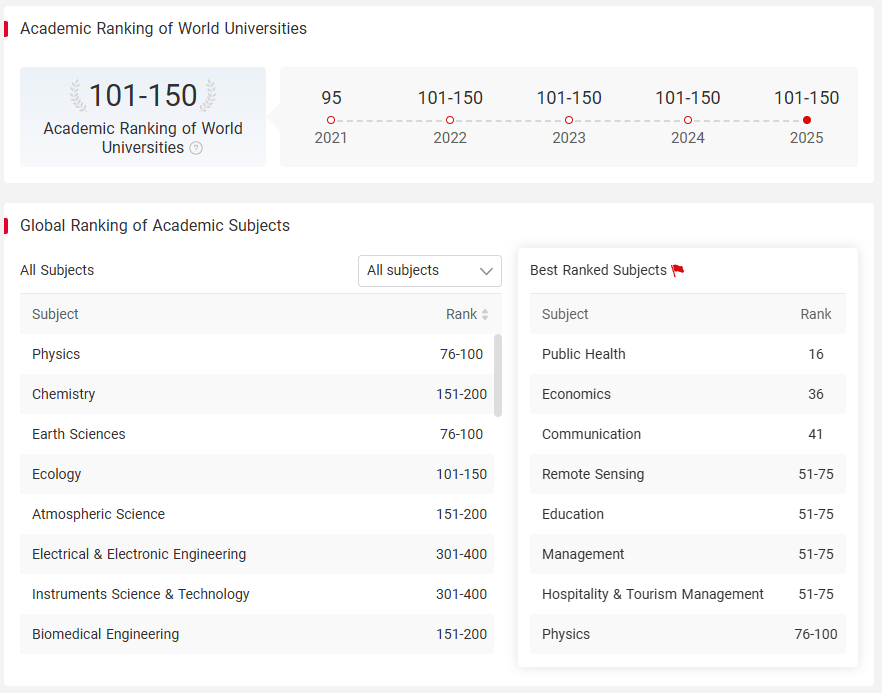Select the 2022 ranking timeline marker
This screenshot has height=693, width=882.
pos(450,120)
